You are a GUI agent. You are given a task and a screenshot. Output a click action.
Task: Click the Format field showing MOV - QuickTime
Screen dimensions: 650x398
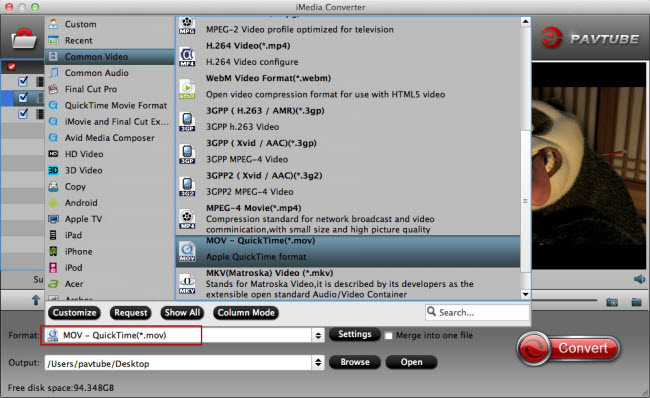pyautogui.click(x=179, y=335)
